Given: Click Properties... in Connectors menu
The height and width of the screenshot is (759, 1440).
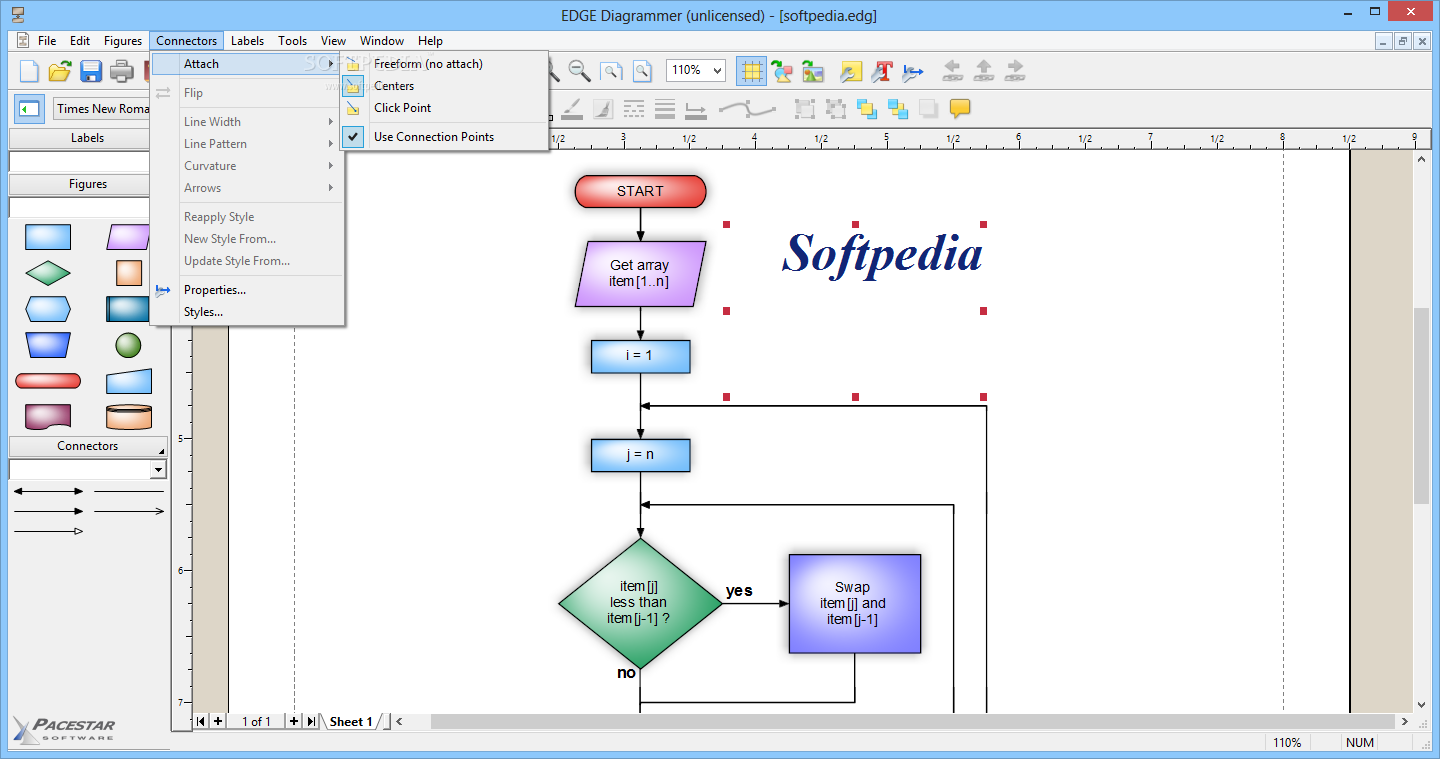Looking at the screenshot, I should point(247,289).
